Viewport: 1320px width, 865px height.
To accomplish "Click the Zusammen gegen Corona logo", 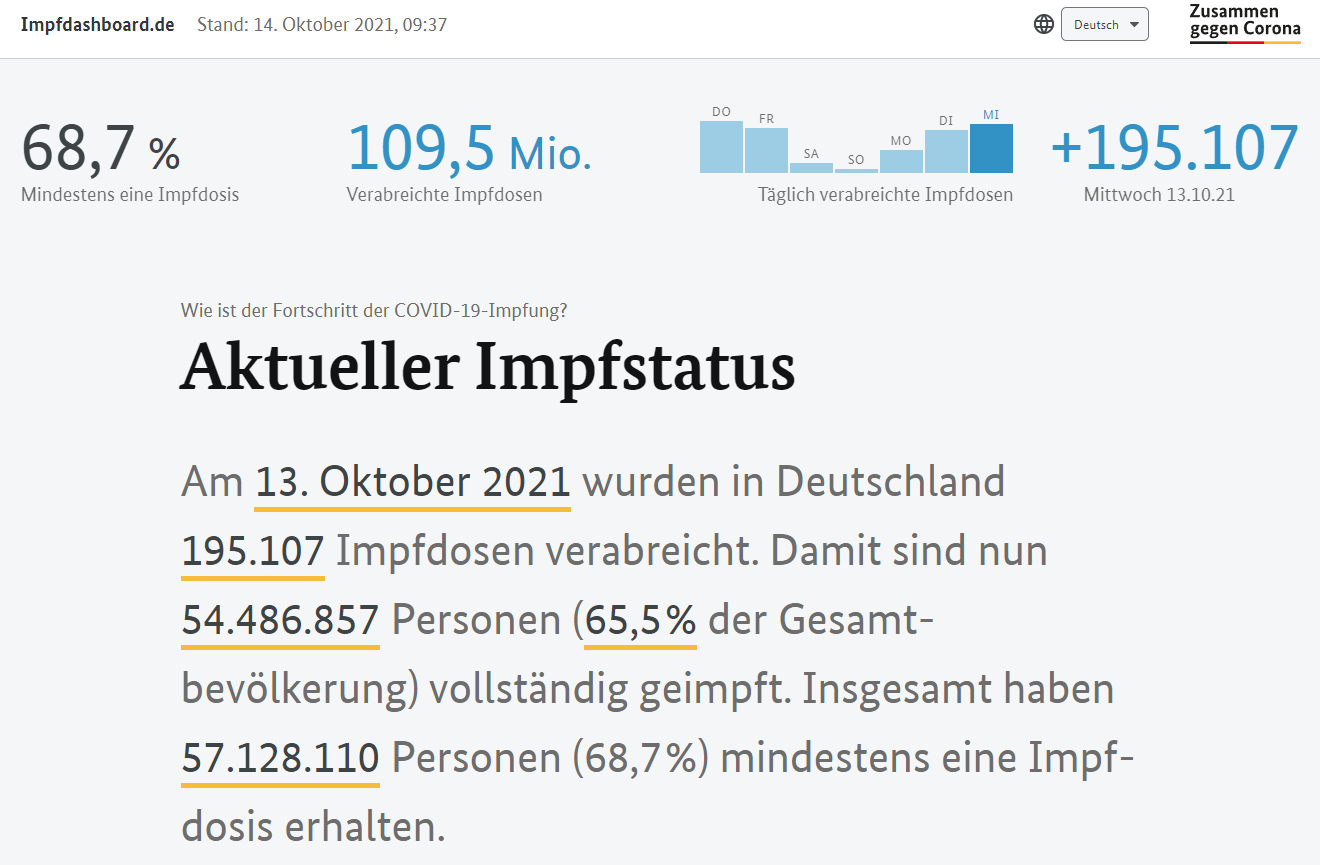I will point(1244,22).
